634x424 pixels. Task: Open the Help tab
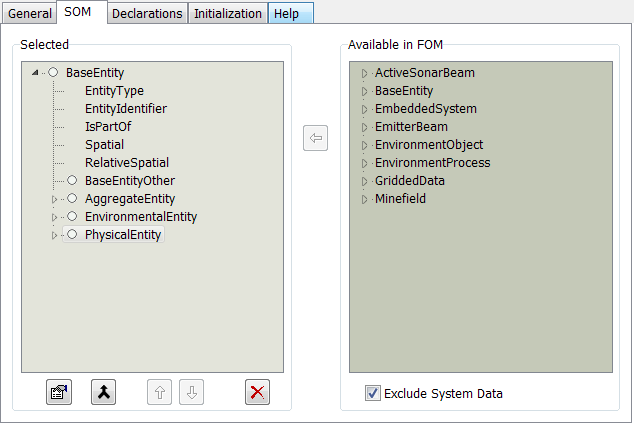pos(290,14)
